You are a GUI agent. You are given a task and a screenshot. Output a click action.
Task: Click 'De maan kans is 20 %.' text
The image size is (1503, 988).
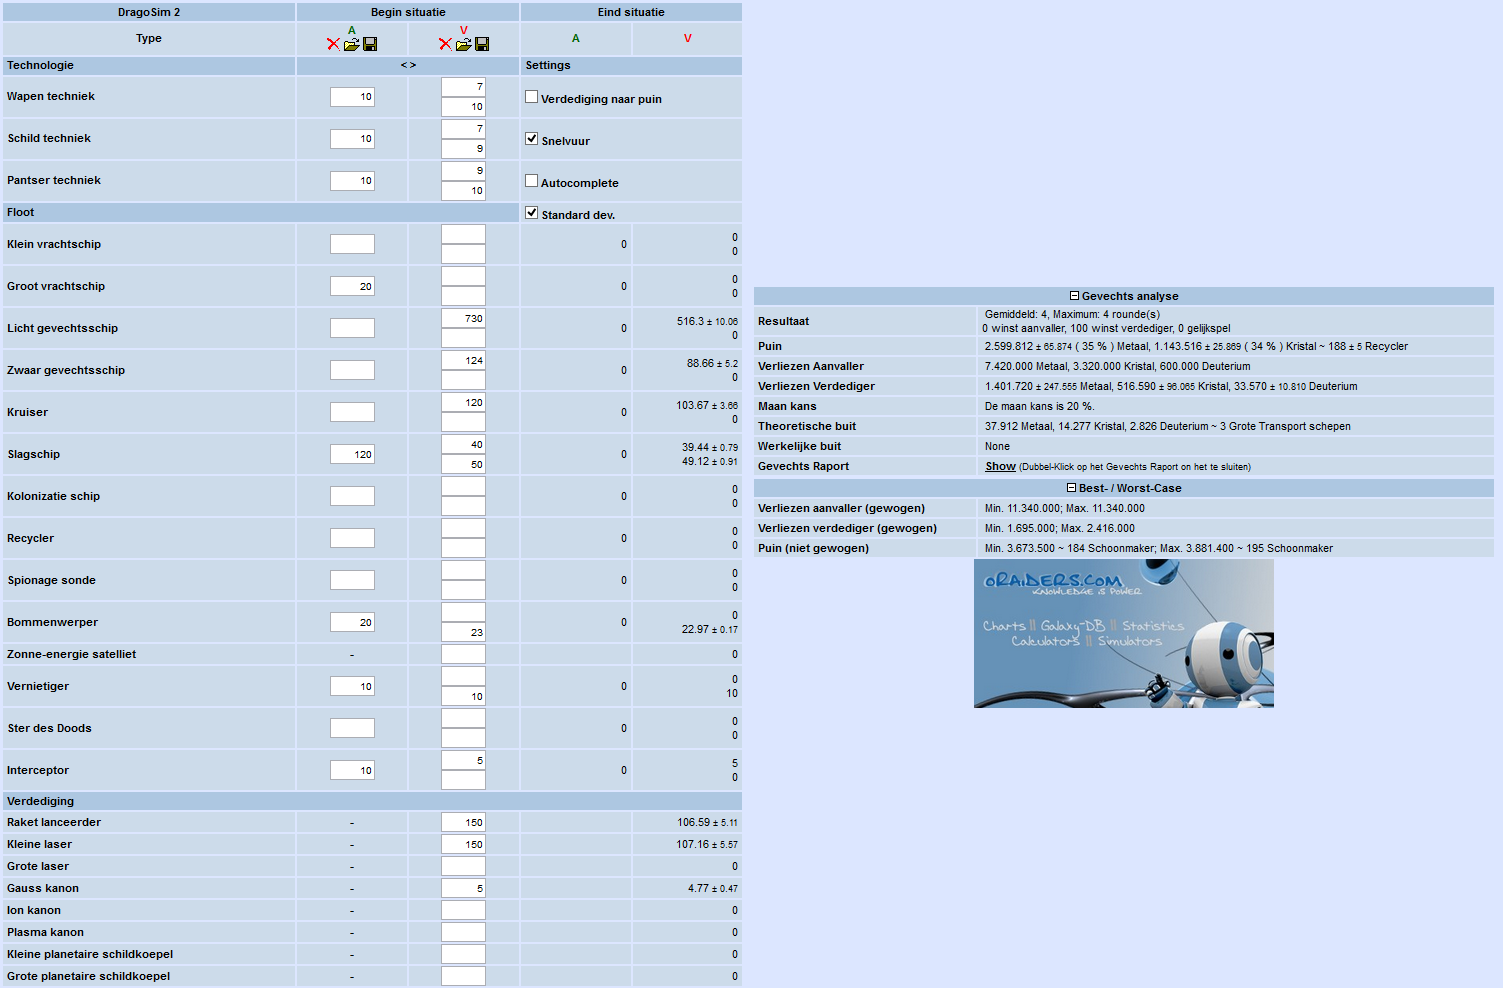[x=1040, y=406]
